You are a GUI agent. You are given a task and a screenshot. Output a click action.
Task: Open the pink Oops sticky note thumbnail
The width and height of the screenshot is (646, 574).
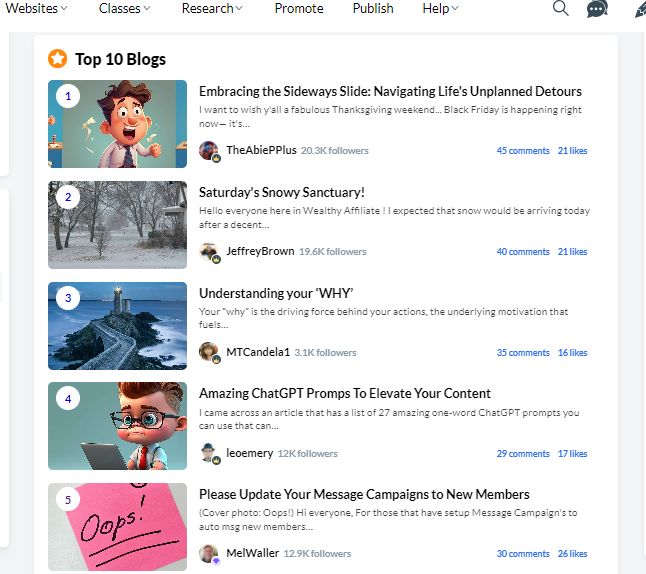[117, 527]
